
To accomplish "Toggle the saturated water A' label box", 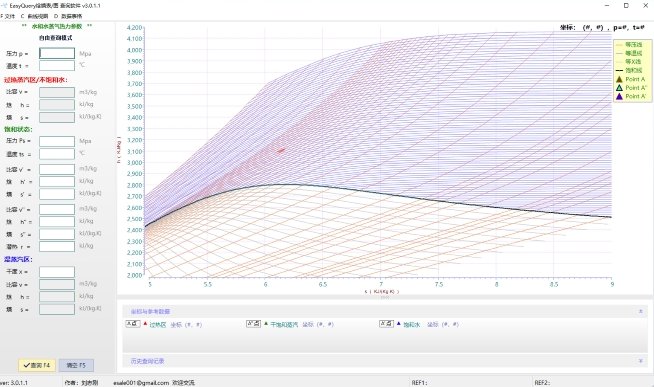I will pyautogui.click(x=386, y=324).
